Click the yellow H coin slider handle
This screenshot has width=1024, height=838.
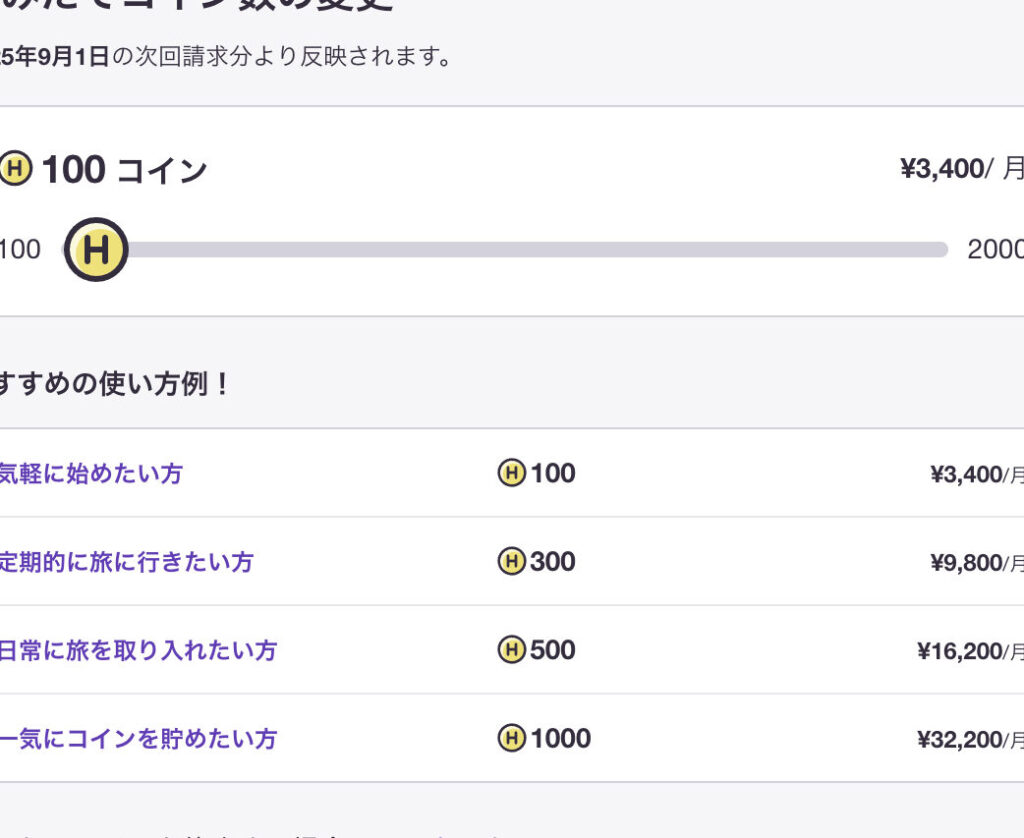96,249
